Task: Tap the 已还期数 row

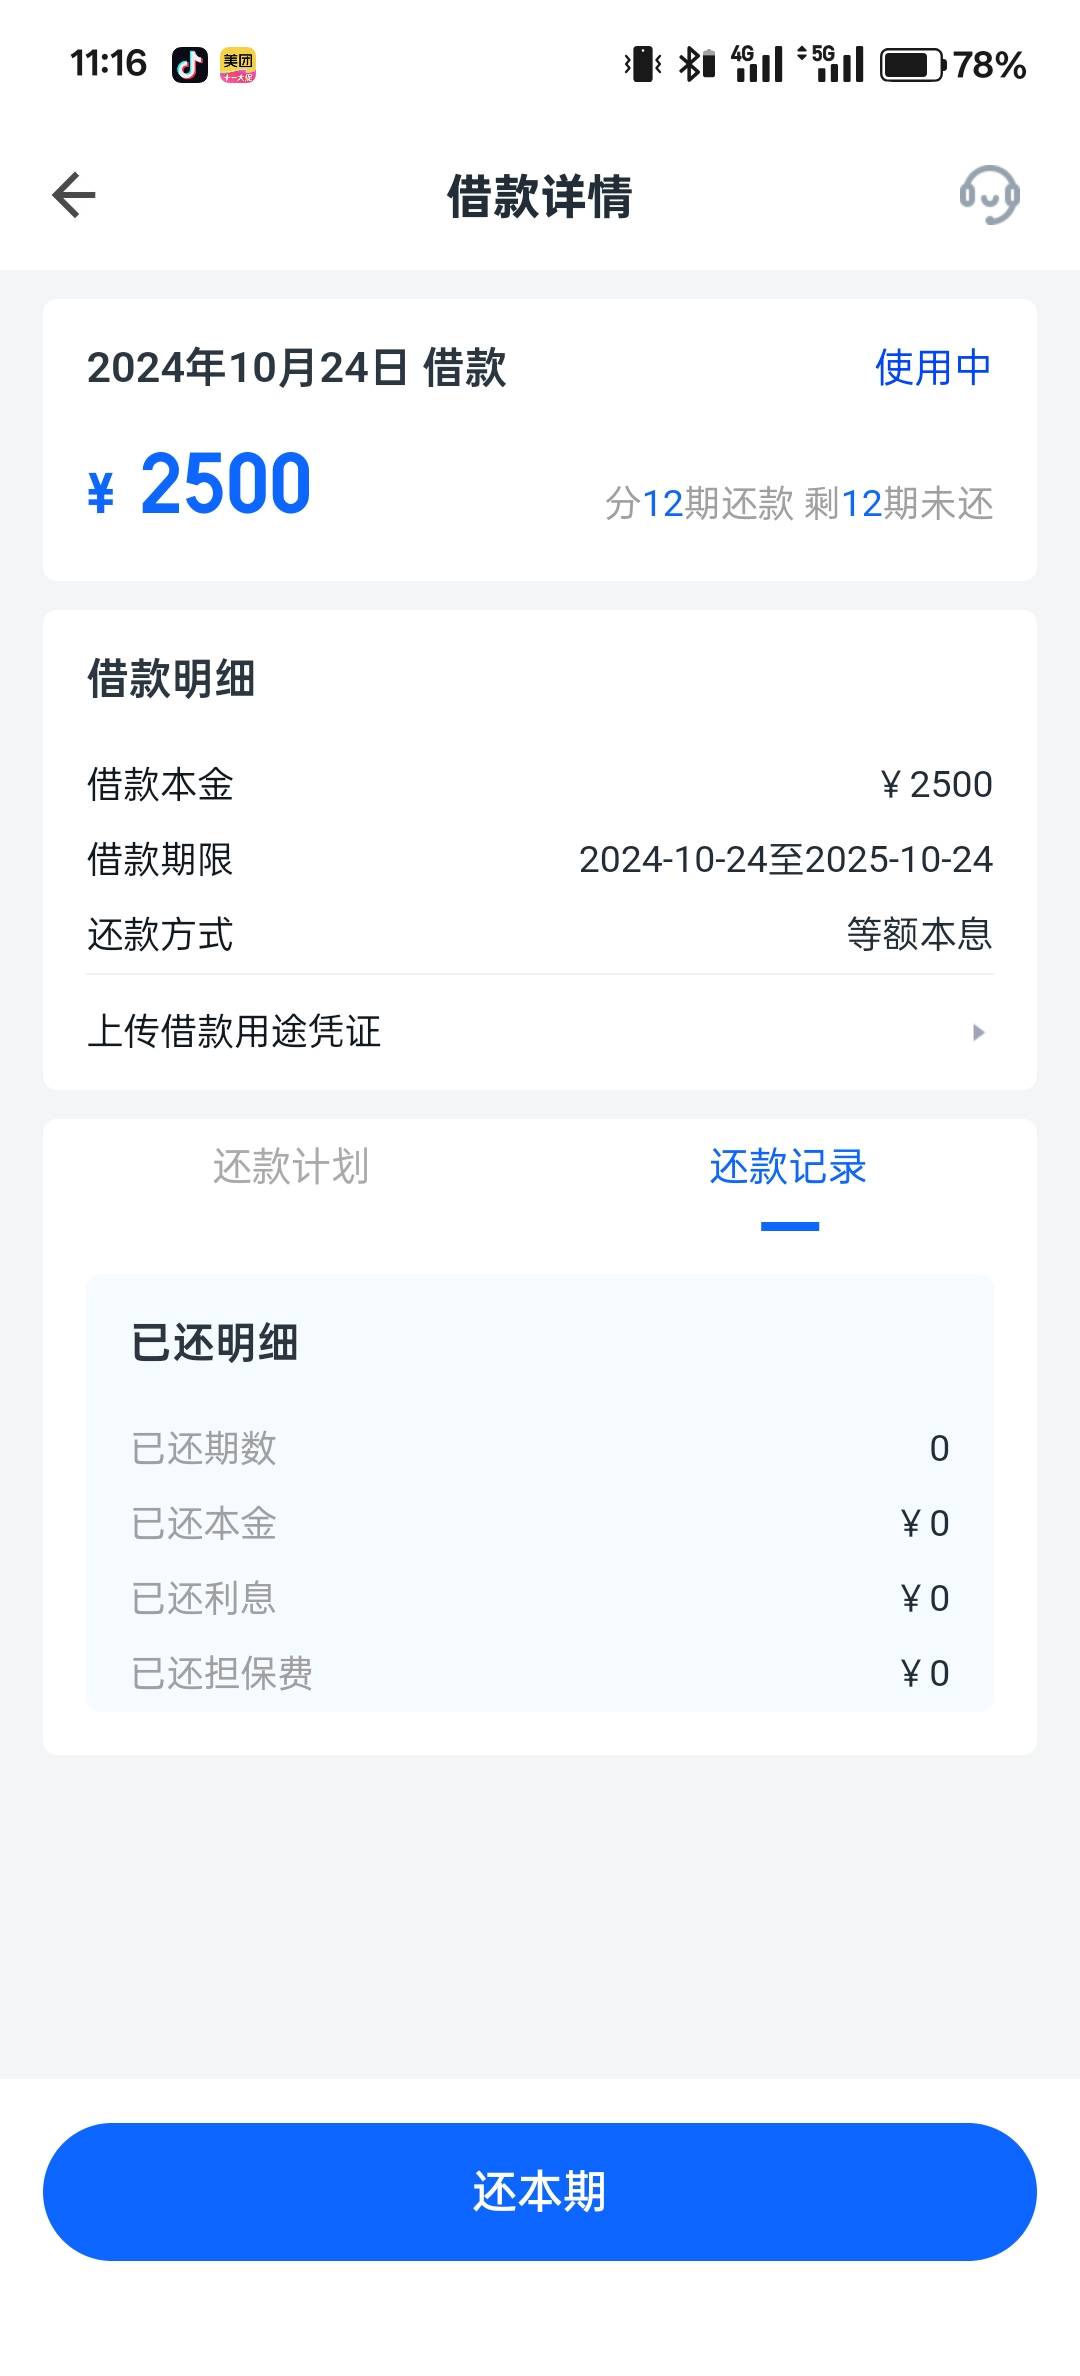Action: pyautogui.click(x=540, y=1448)
